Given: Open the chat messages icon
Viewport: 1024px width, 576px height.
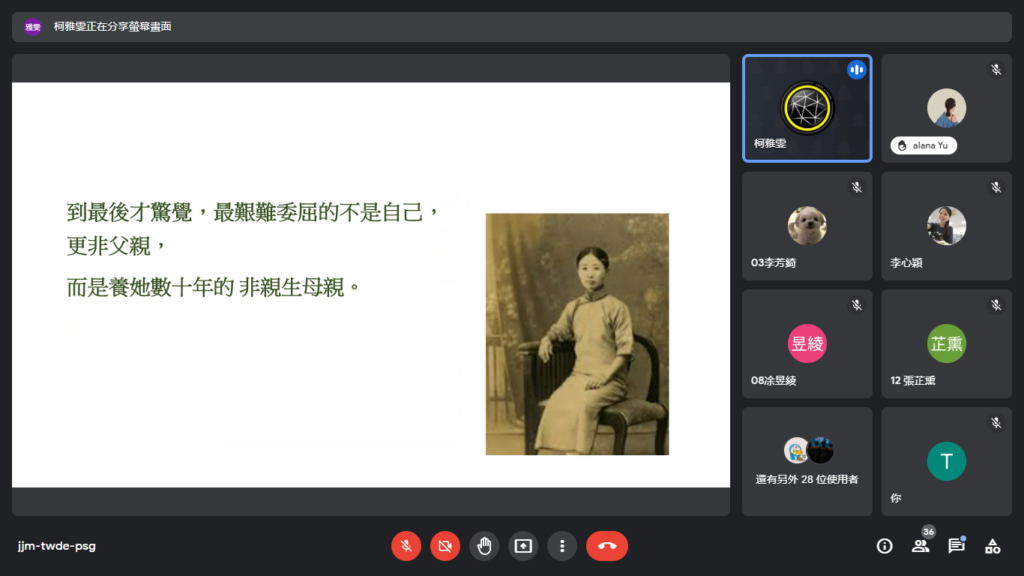Looking at the screenshot, I should point(957,546).
